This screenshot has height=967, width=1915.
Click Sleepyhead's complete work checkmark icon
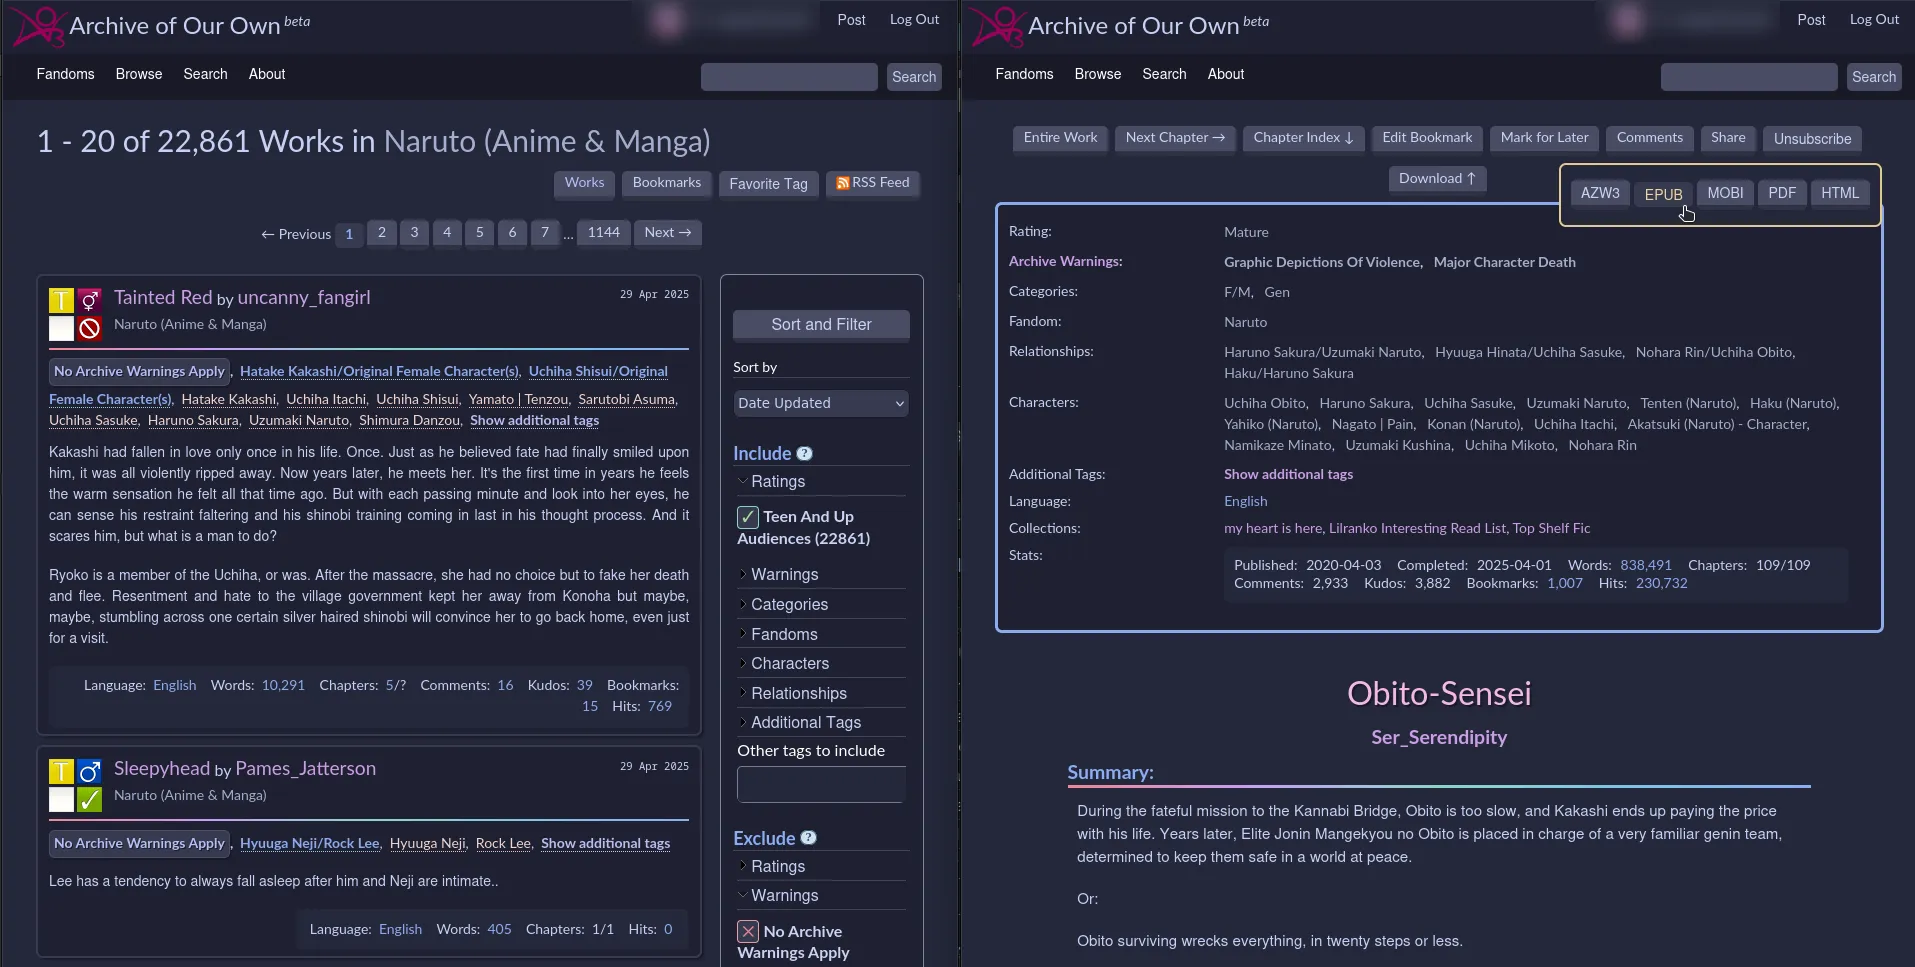[89, 799]
